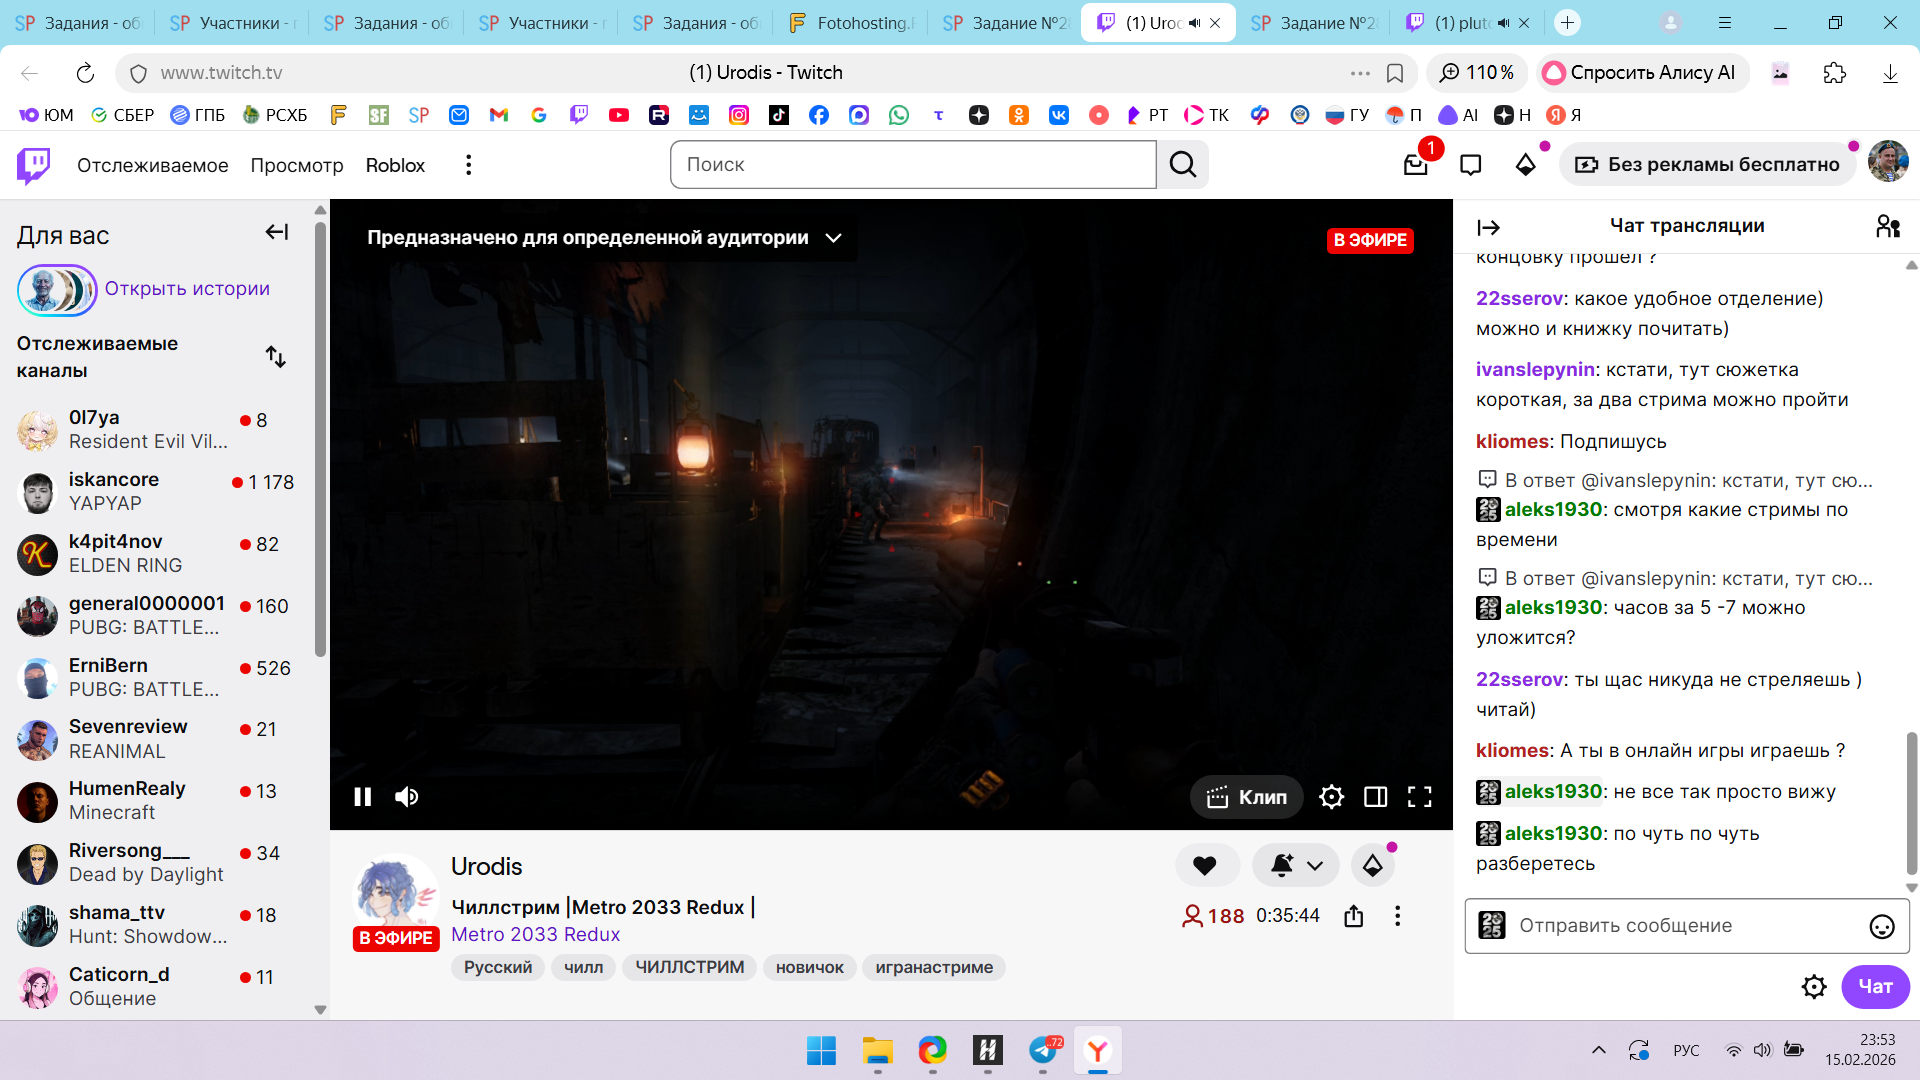Screen dimensions: 1920x1080
Task: Open the chat community users icon
Action: [1888, 227]
